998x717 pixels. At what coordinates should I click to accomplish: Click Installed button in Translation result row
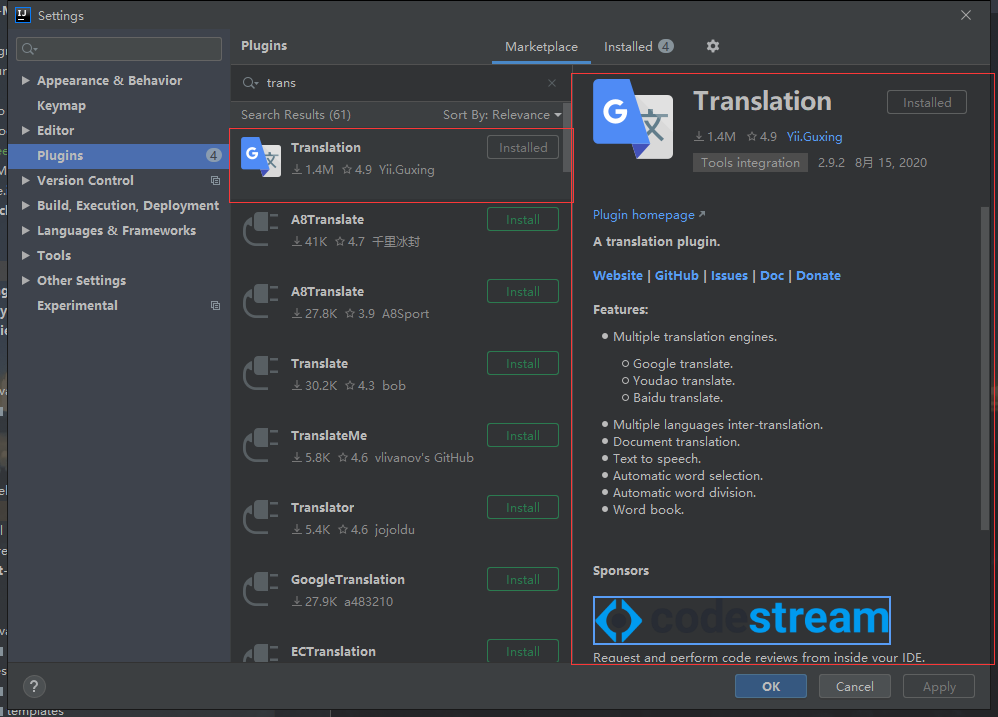click(523, 148)
